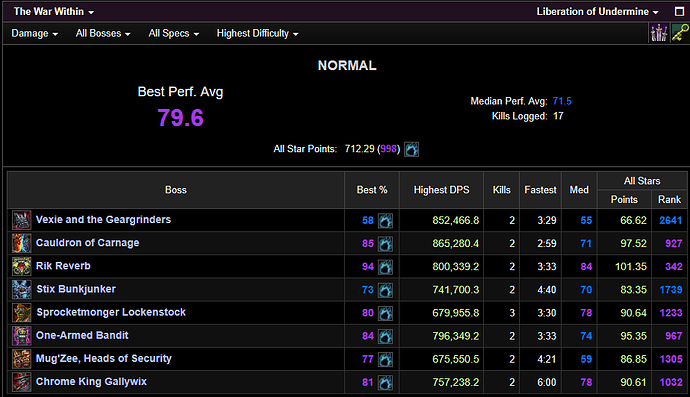The width and height of the screenshot is (690, 397).
Task: Click Sprocketmonger Lockenstock kills count 3
Action: pos(512,313)
